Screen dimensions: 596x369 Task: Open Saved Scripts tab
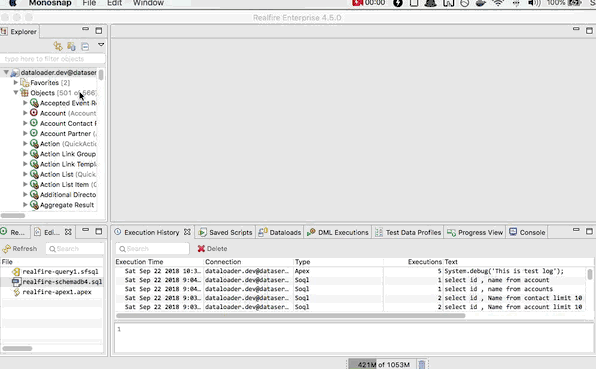(x=225, y=232)
